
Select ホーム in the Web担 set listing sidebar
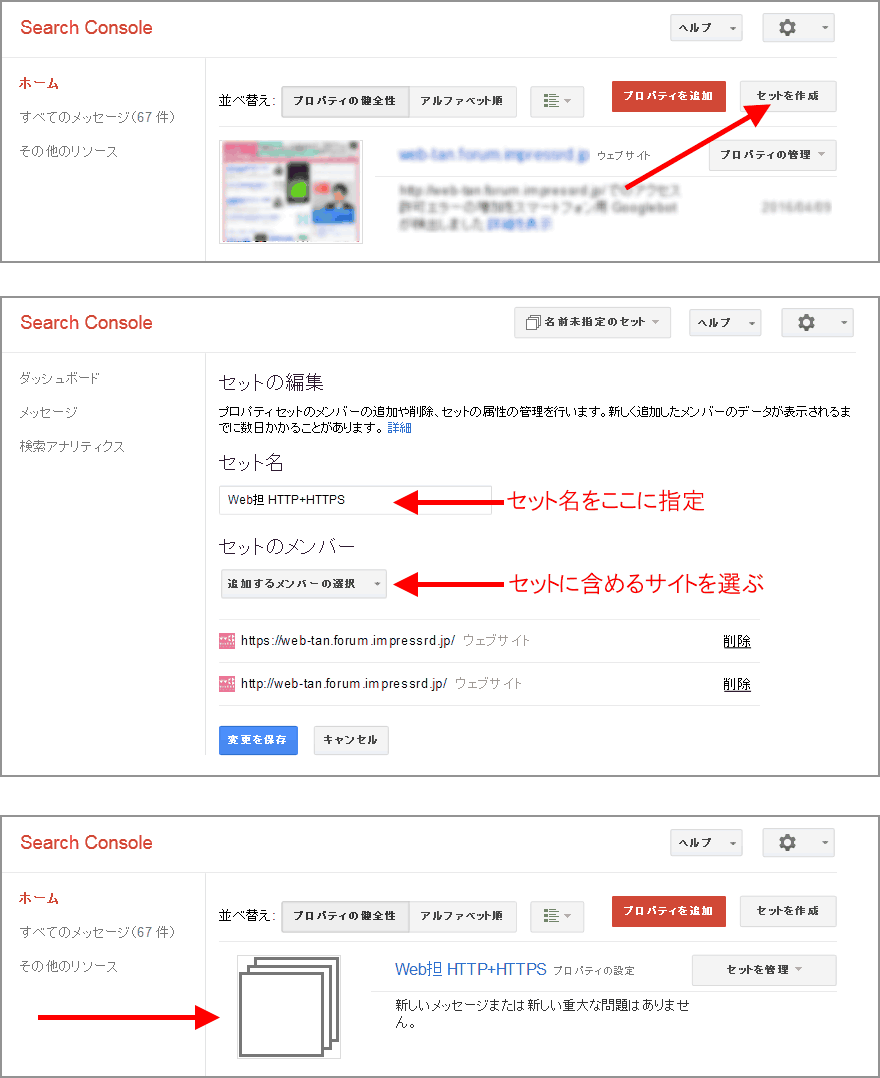[38, 899]
